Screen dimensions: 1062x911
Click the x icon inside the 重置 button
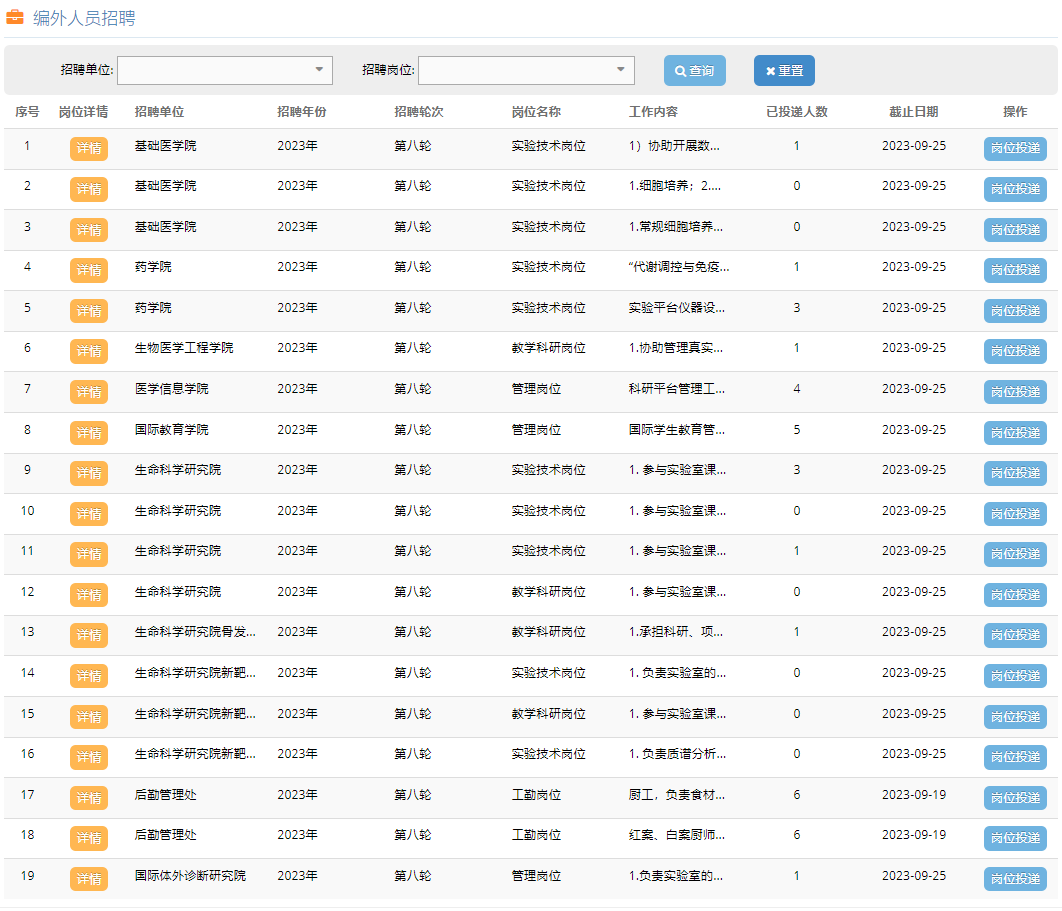(x=770, y=70)
